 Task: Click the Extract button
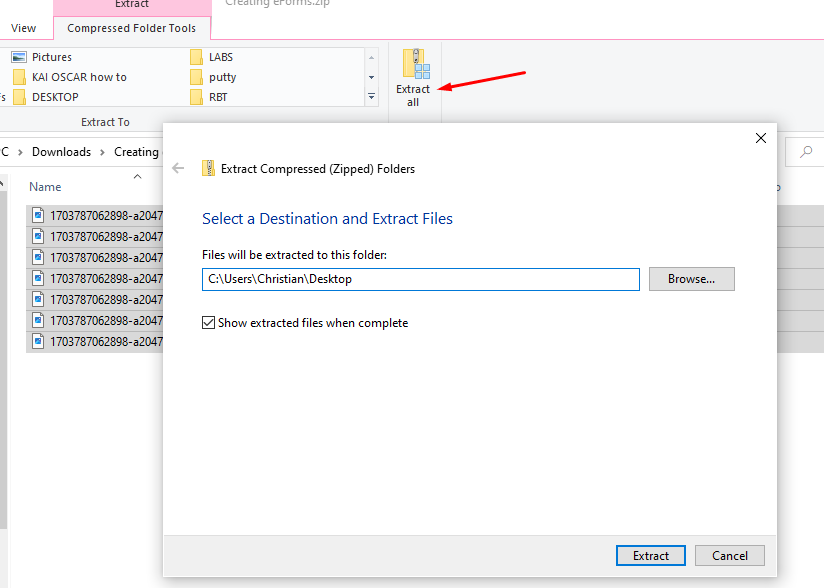tap(651, 555)
